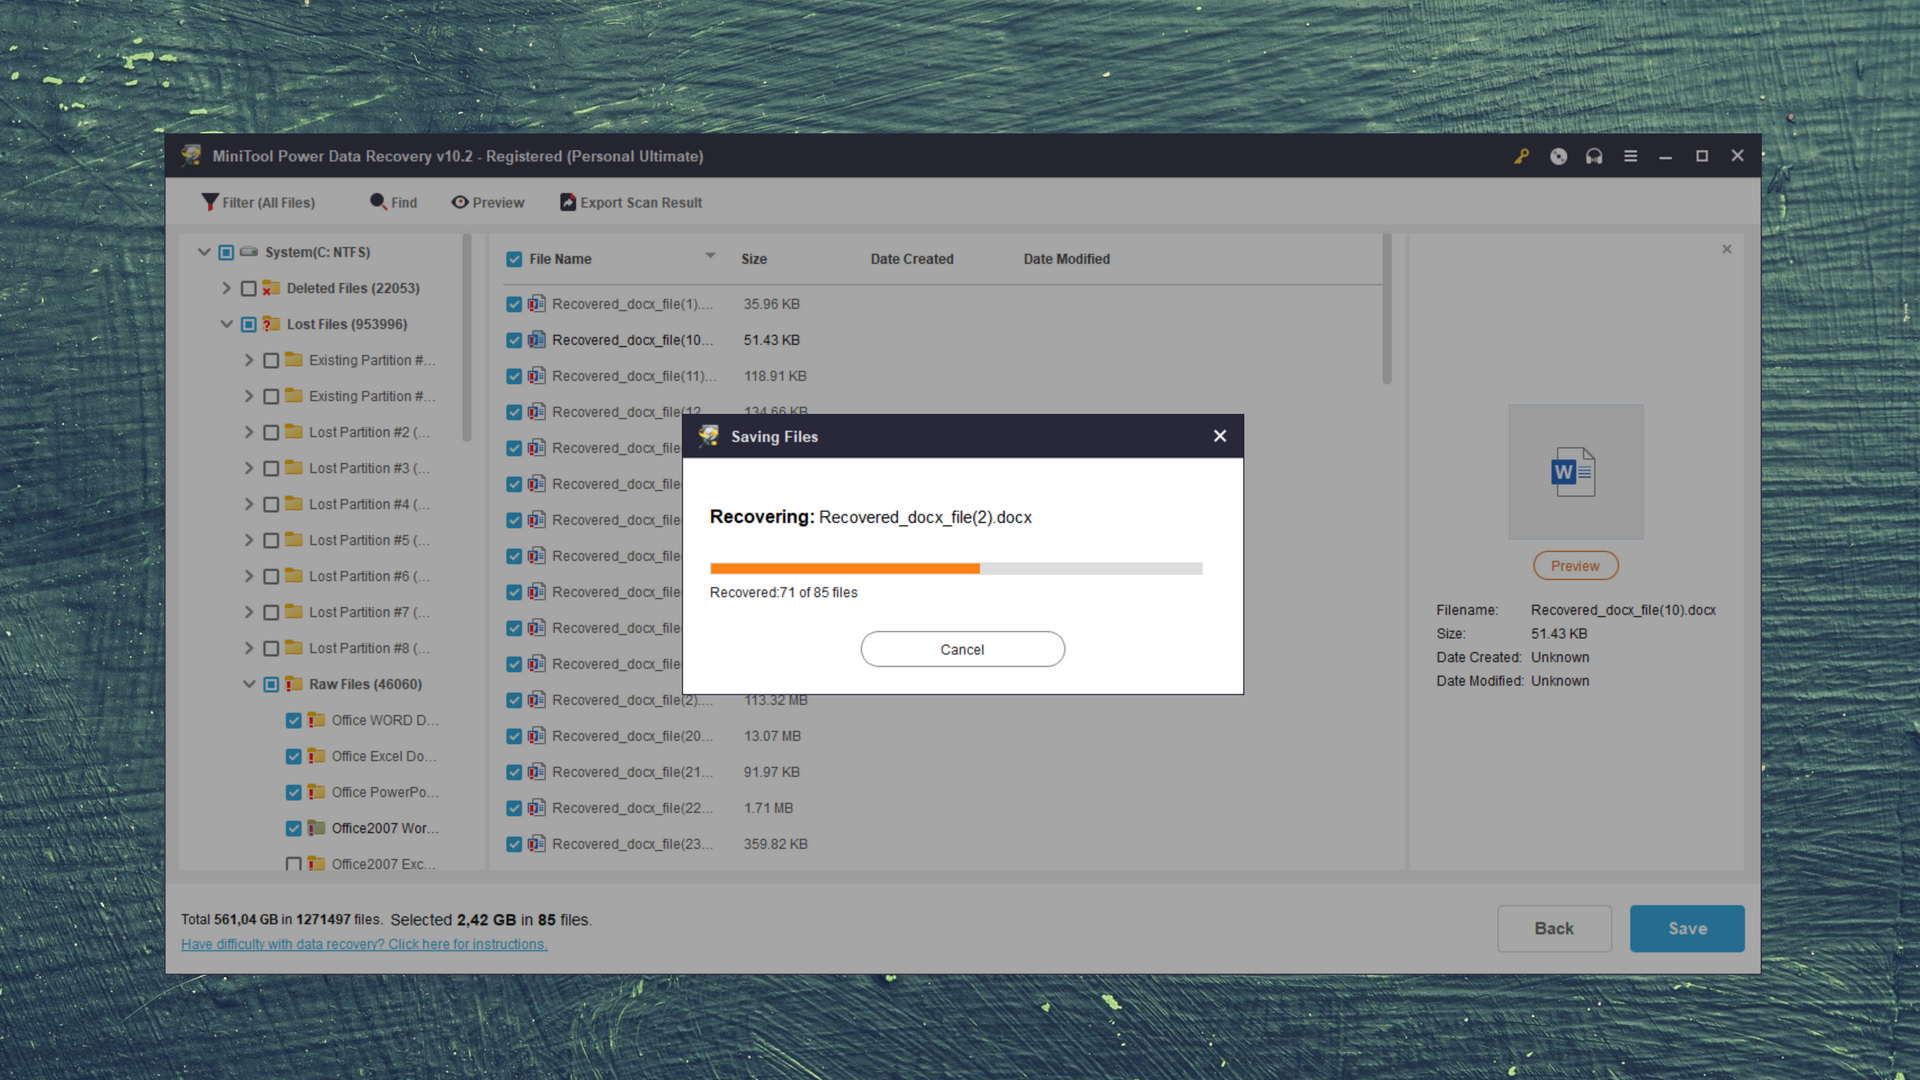This screenshot has height=1080, width=1920.
Task: Uncheck Recovered_docx_file(11) checkbox
Action: (x=514, y=376)
